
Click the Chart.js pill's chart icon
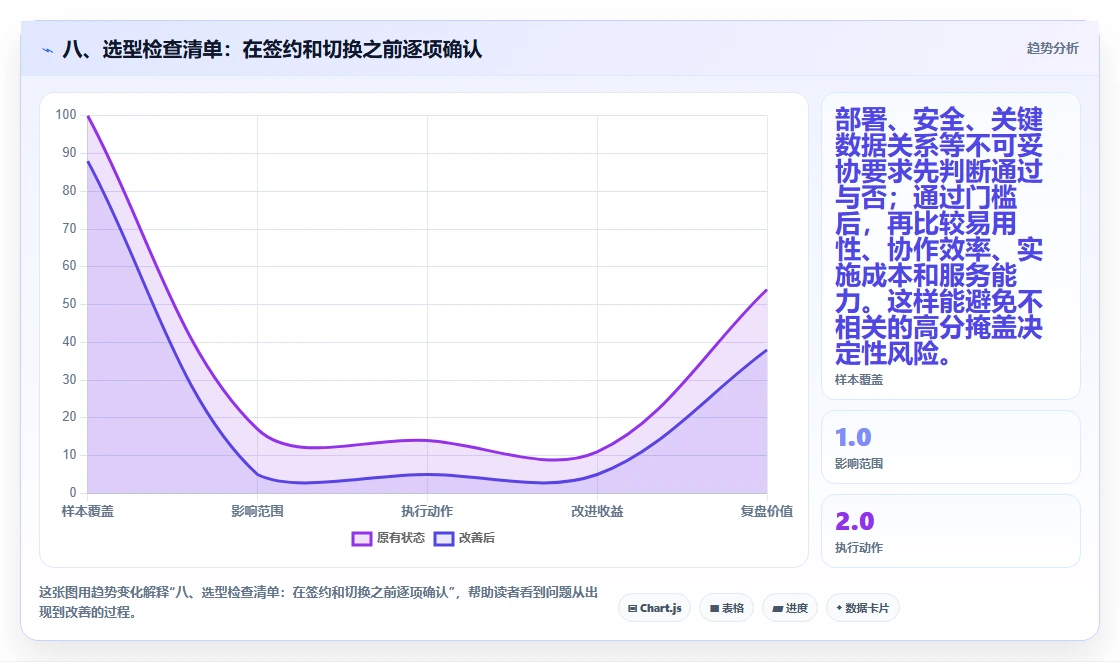point(632,608)
